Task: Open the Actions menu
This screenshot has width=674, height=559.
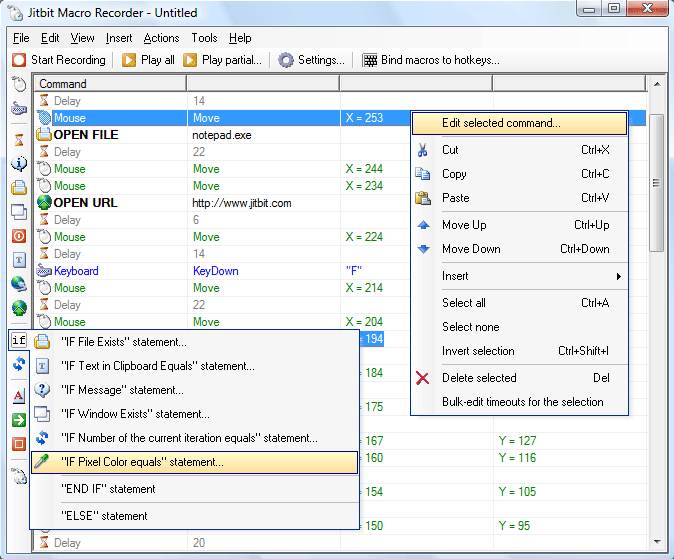Action: point(161,38)
